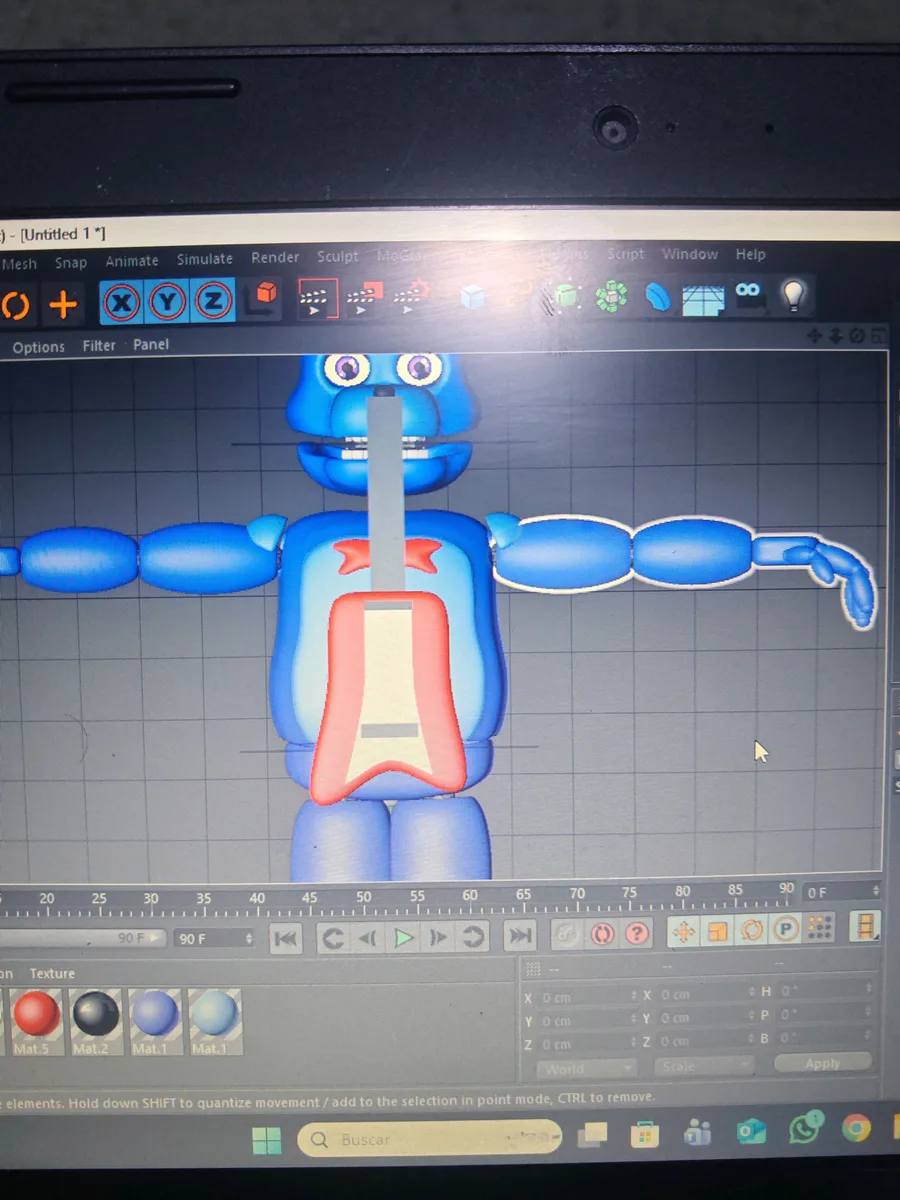Toggle point level animation recording
Screen dimensions: 900x1200
(x=820, y=928)
